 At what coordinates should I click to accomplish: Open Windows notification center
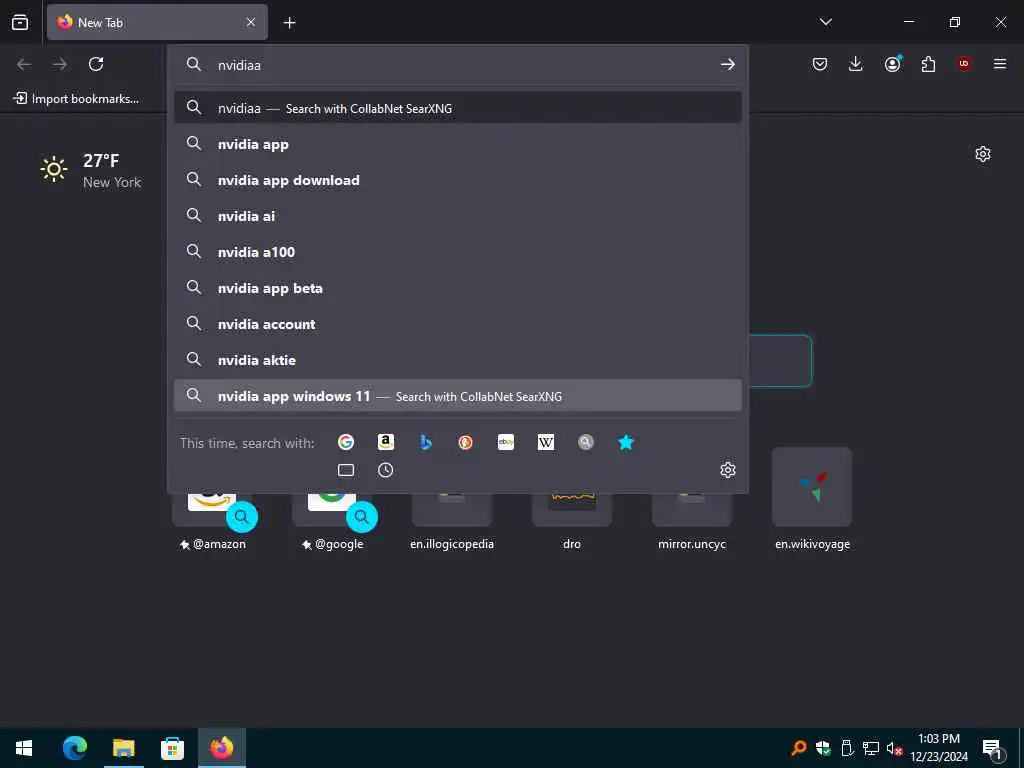(993, 748)
